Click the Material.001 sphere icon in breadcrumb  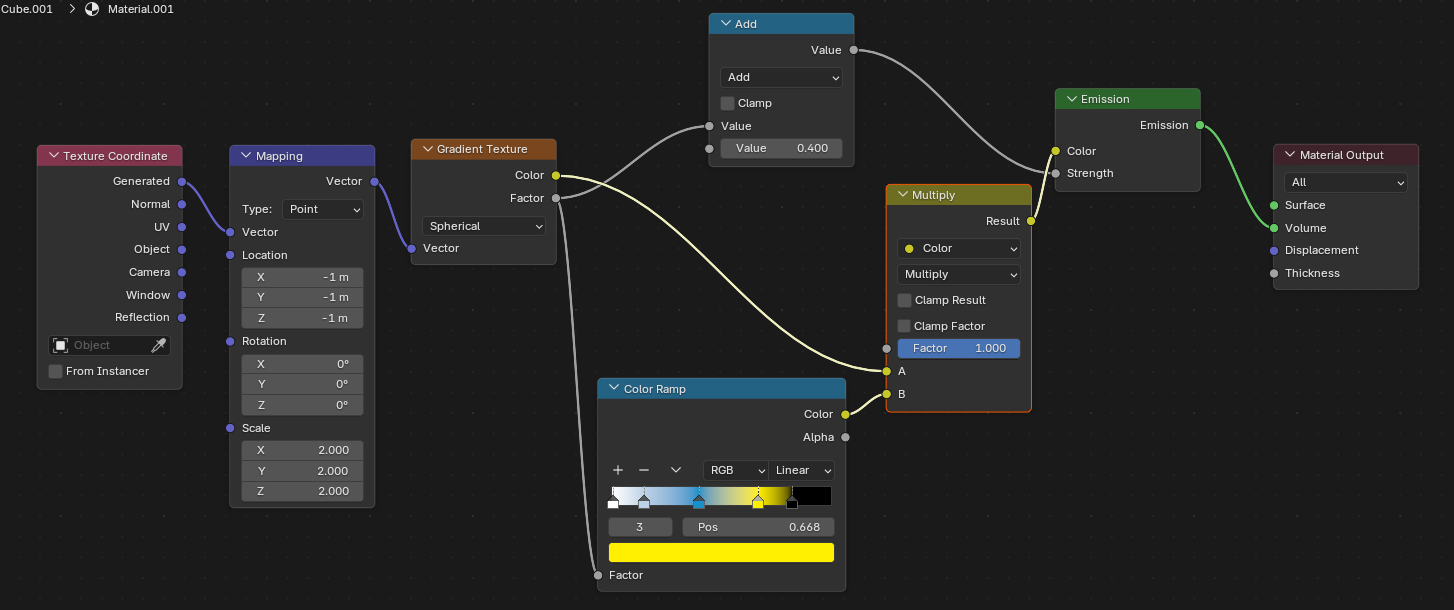(92, 9)
